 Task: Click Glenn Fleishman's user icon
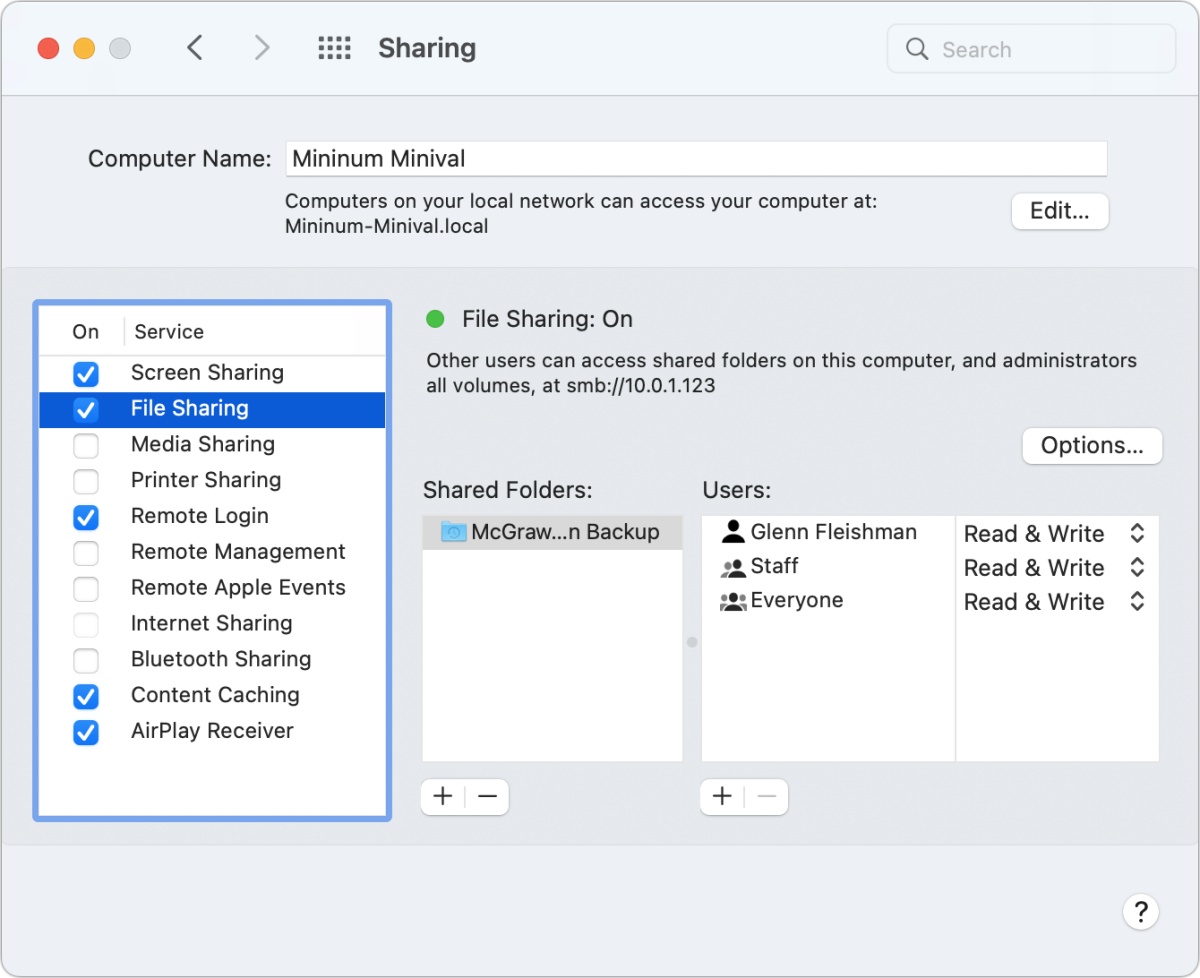click(733, 531)
